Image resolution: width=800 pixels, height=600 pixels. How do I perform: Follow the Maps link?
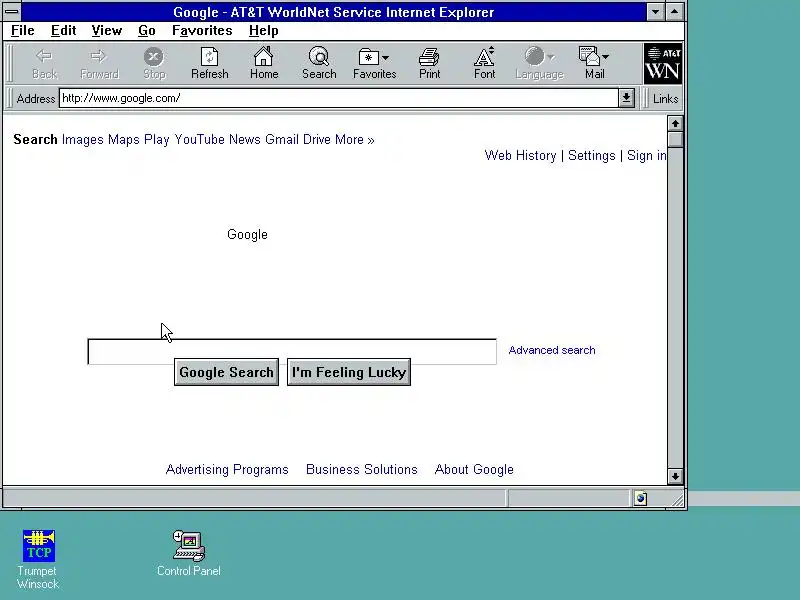[123, 139]
